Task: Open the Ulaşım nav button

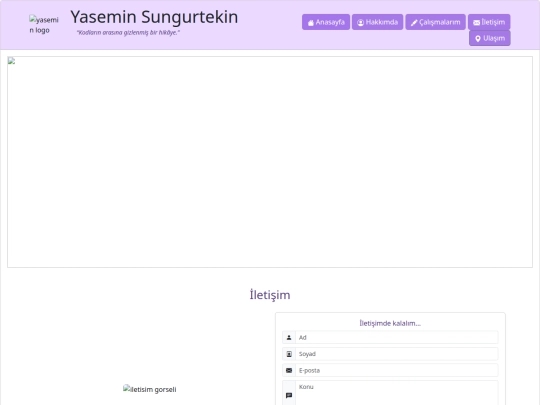Action: coord(490,38)
